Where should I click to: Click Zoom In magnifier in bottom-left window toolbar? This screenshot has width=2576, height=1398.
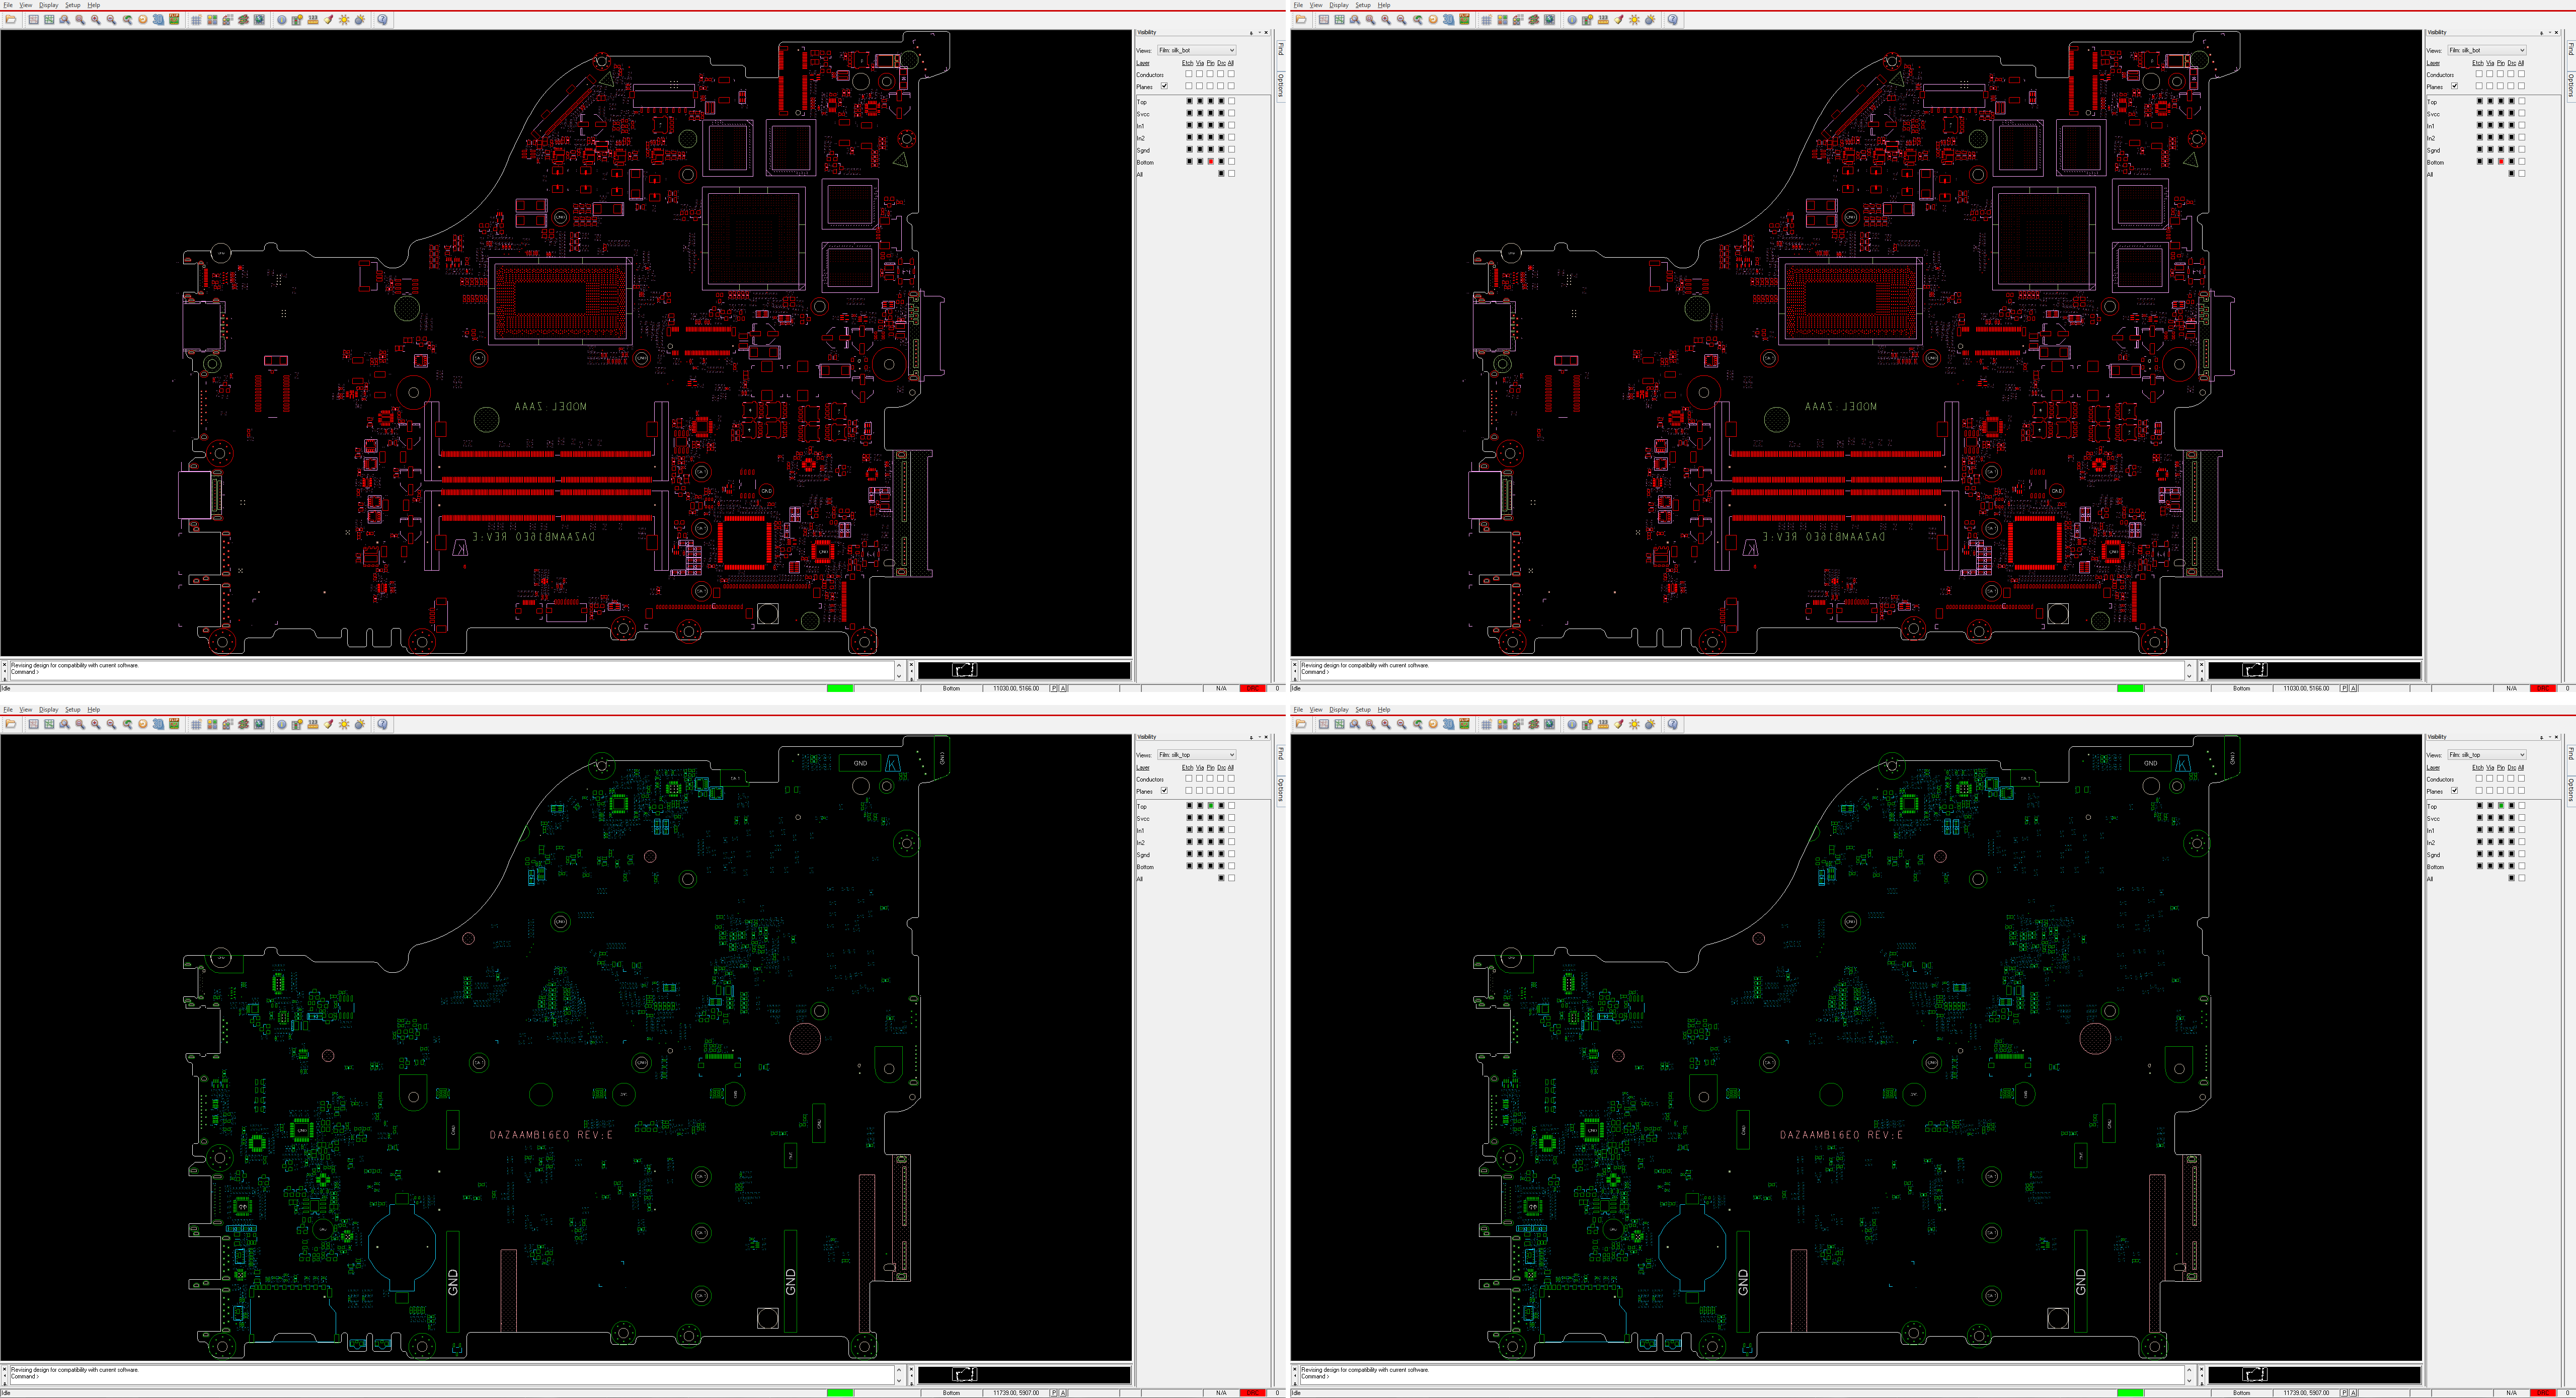[x=95, y=724]
